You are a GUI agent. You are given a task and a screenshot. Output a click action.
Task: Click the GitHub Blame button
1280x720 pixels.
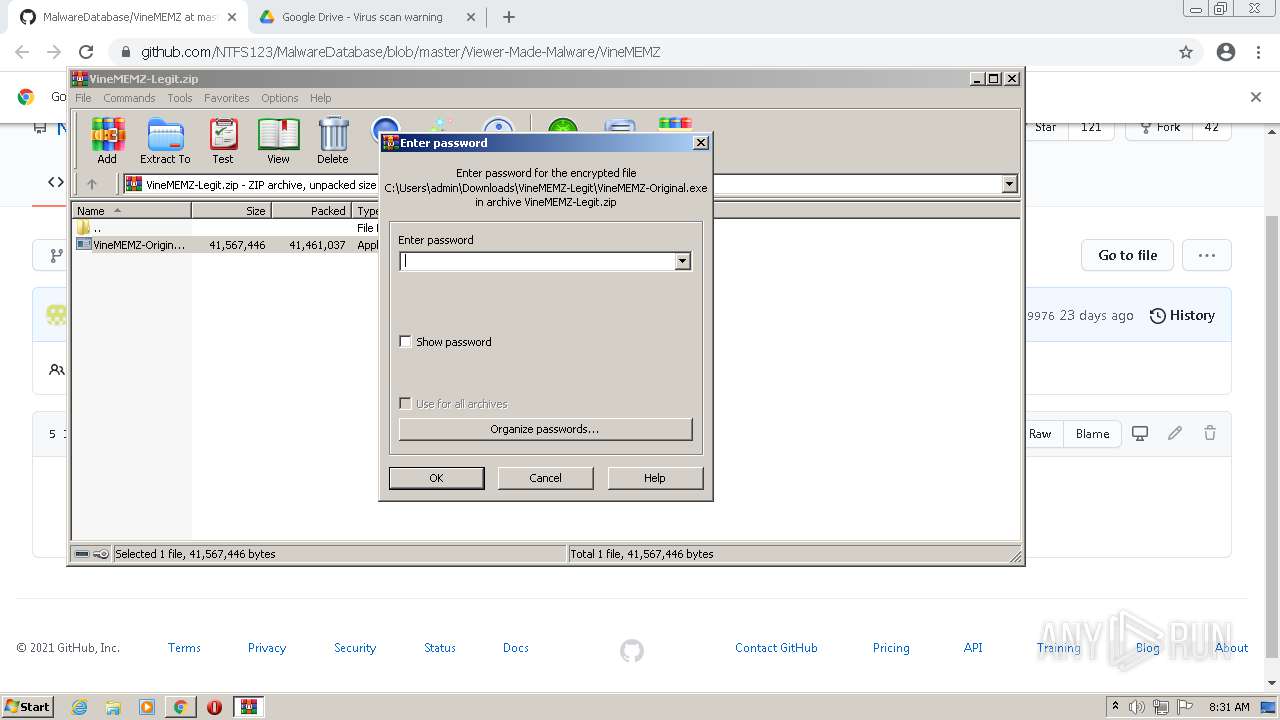point(1092,434)
